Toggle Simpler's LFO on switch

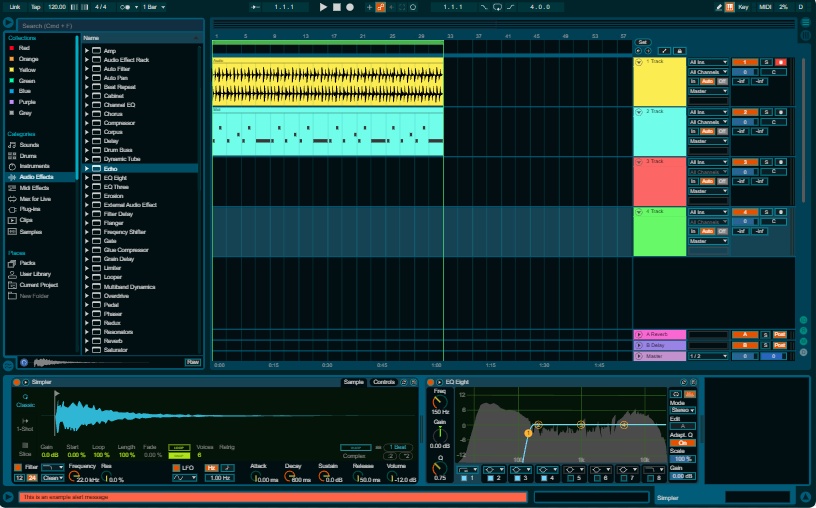point(176,467)
